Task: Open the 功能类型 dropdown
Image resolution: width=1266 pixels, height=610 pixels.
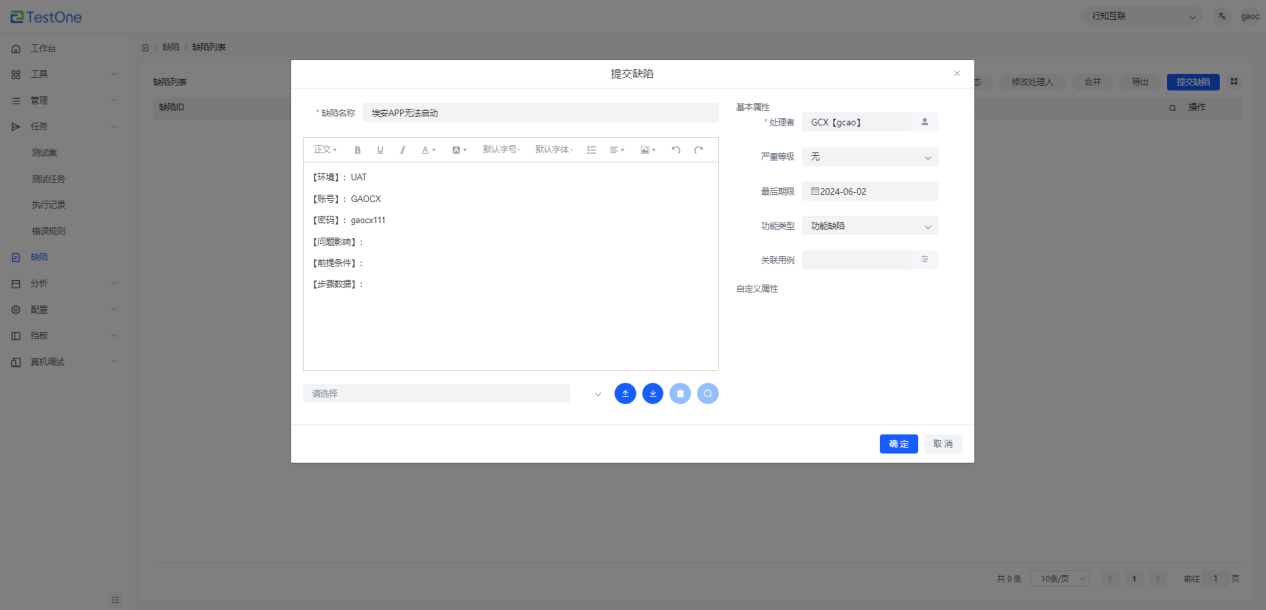Action: click(870, 226)
